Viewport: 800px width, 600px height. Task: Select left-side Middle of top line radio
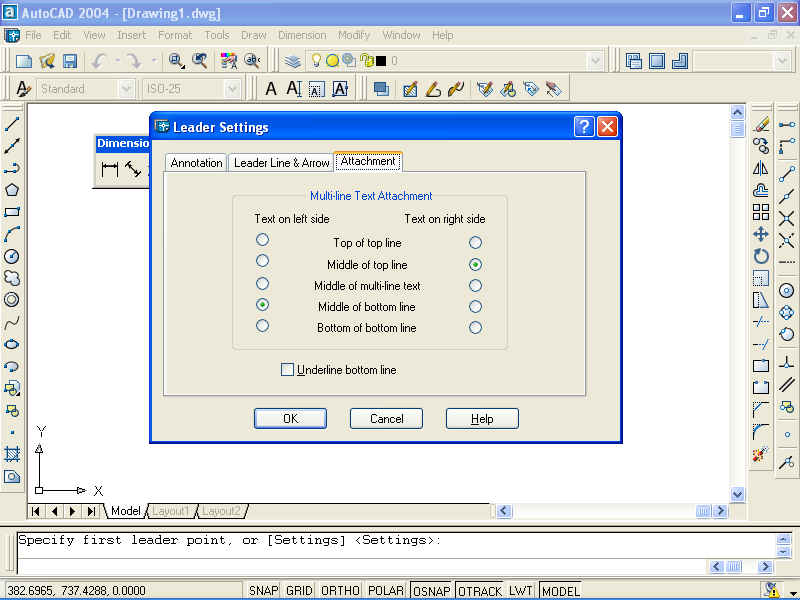(262, 261)
